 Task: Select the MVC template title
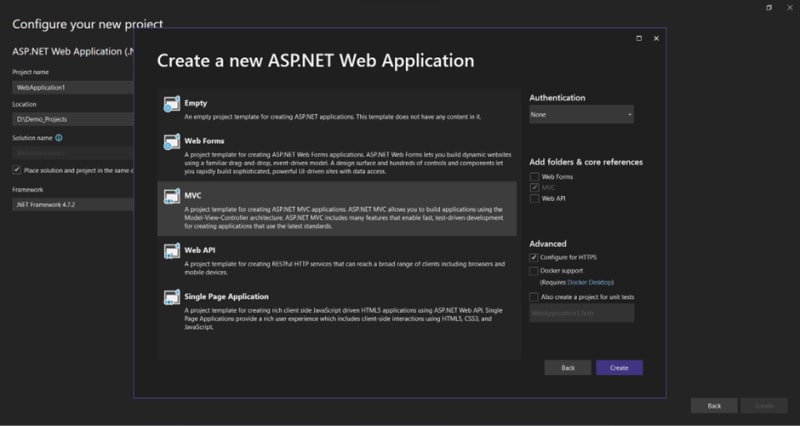193,195
